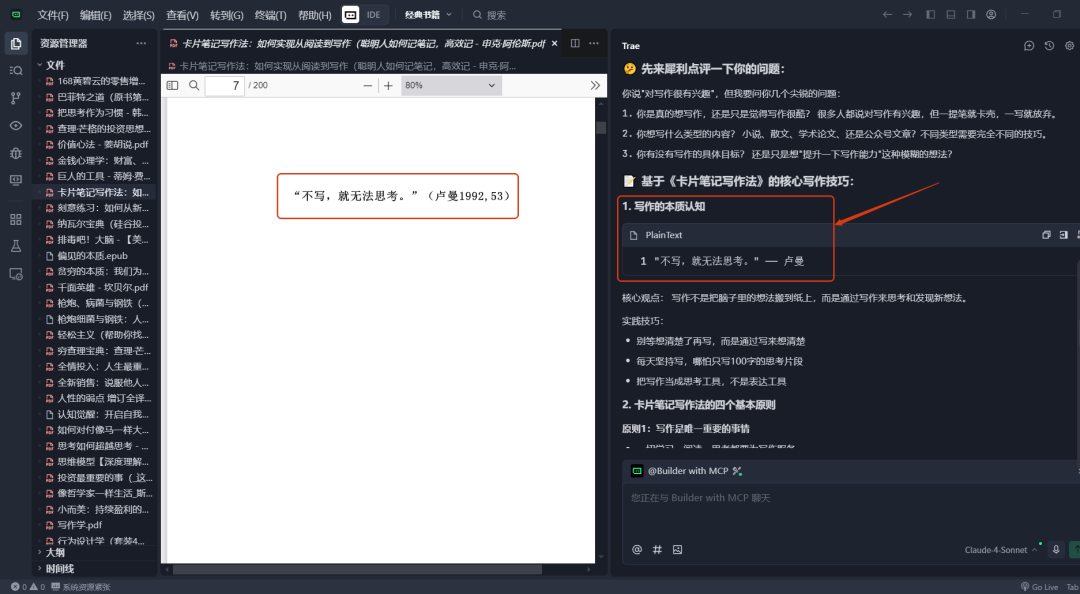The width and height of the screenshot is (1080, 594).
Task: Toggle the primary left sidebar layout
Action: coord(931,14)
